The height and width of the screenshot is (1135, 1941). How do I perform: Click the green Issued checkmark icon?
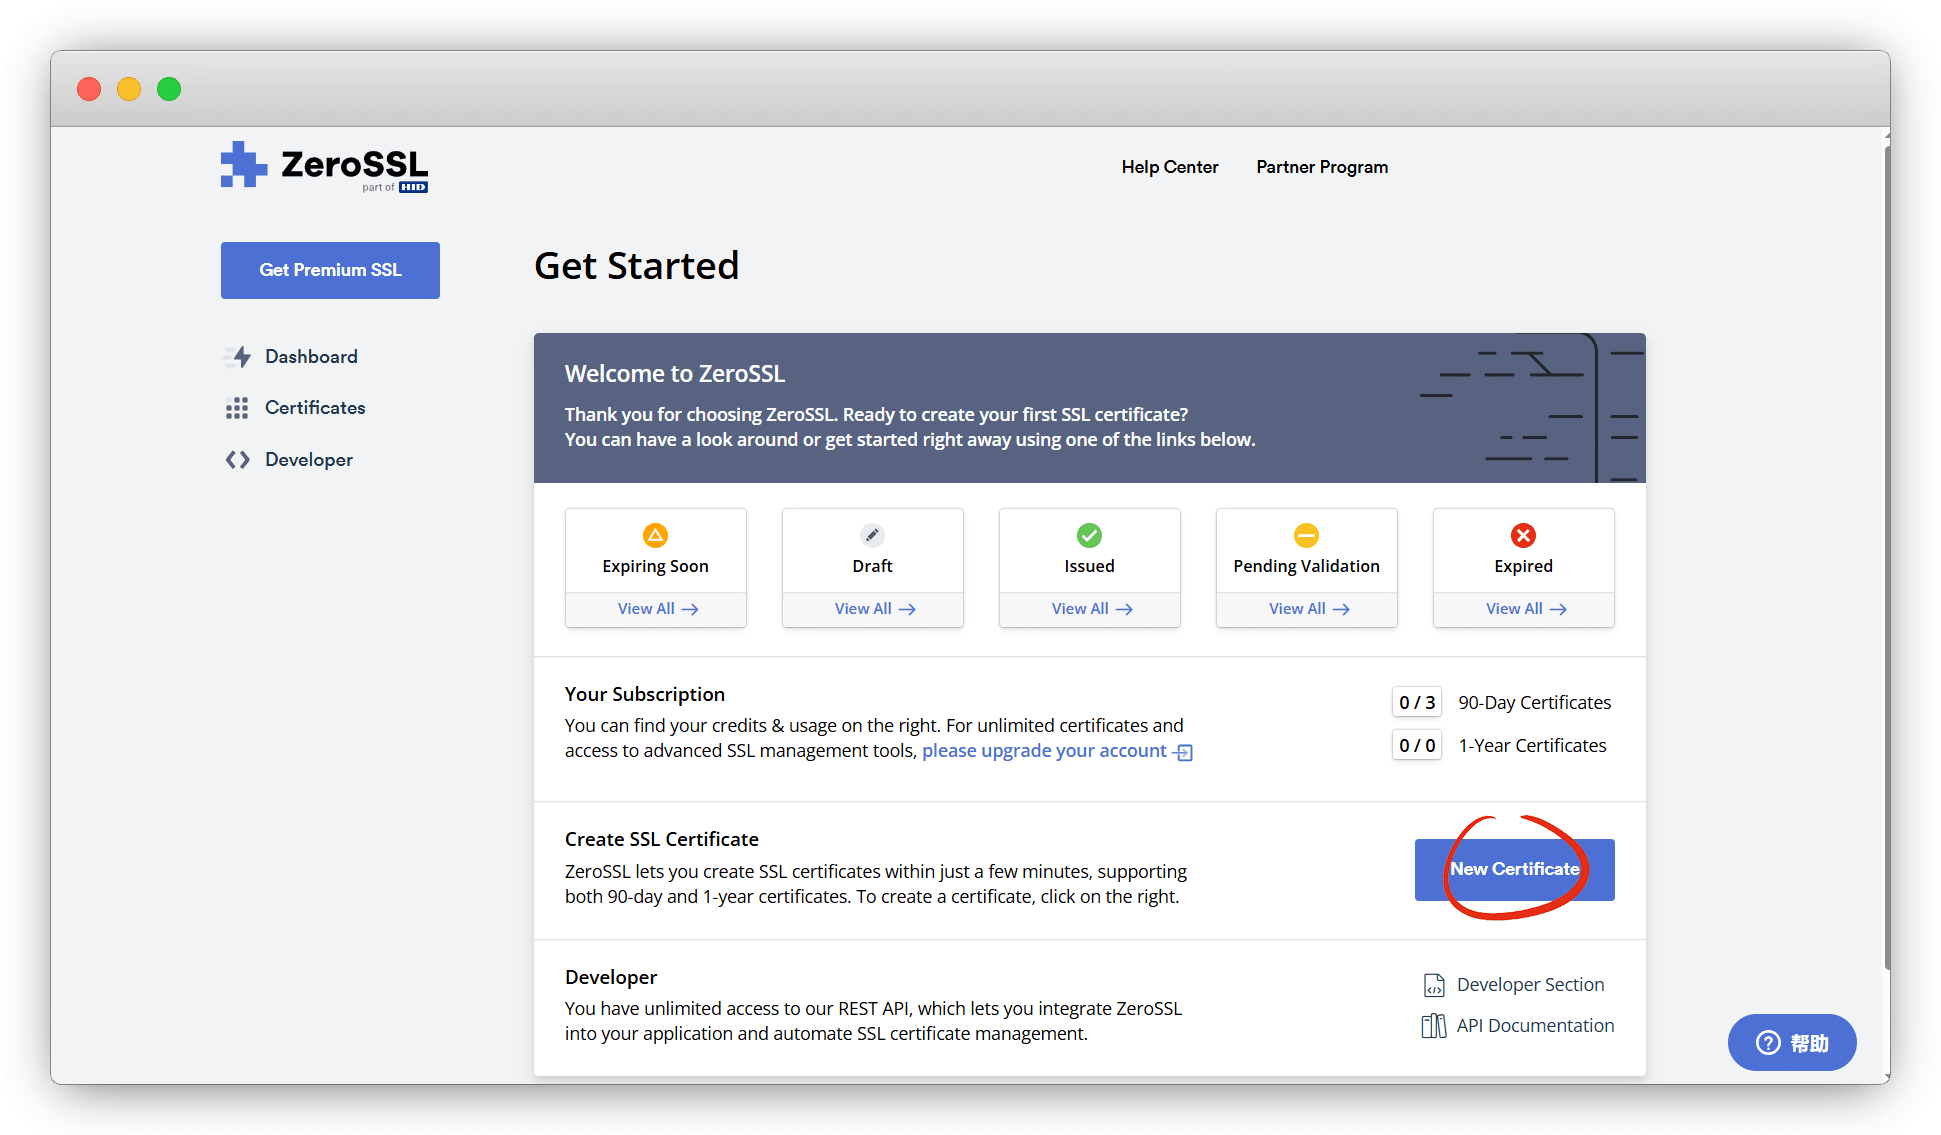click(x=1089, y=535)
